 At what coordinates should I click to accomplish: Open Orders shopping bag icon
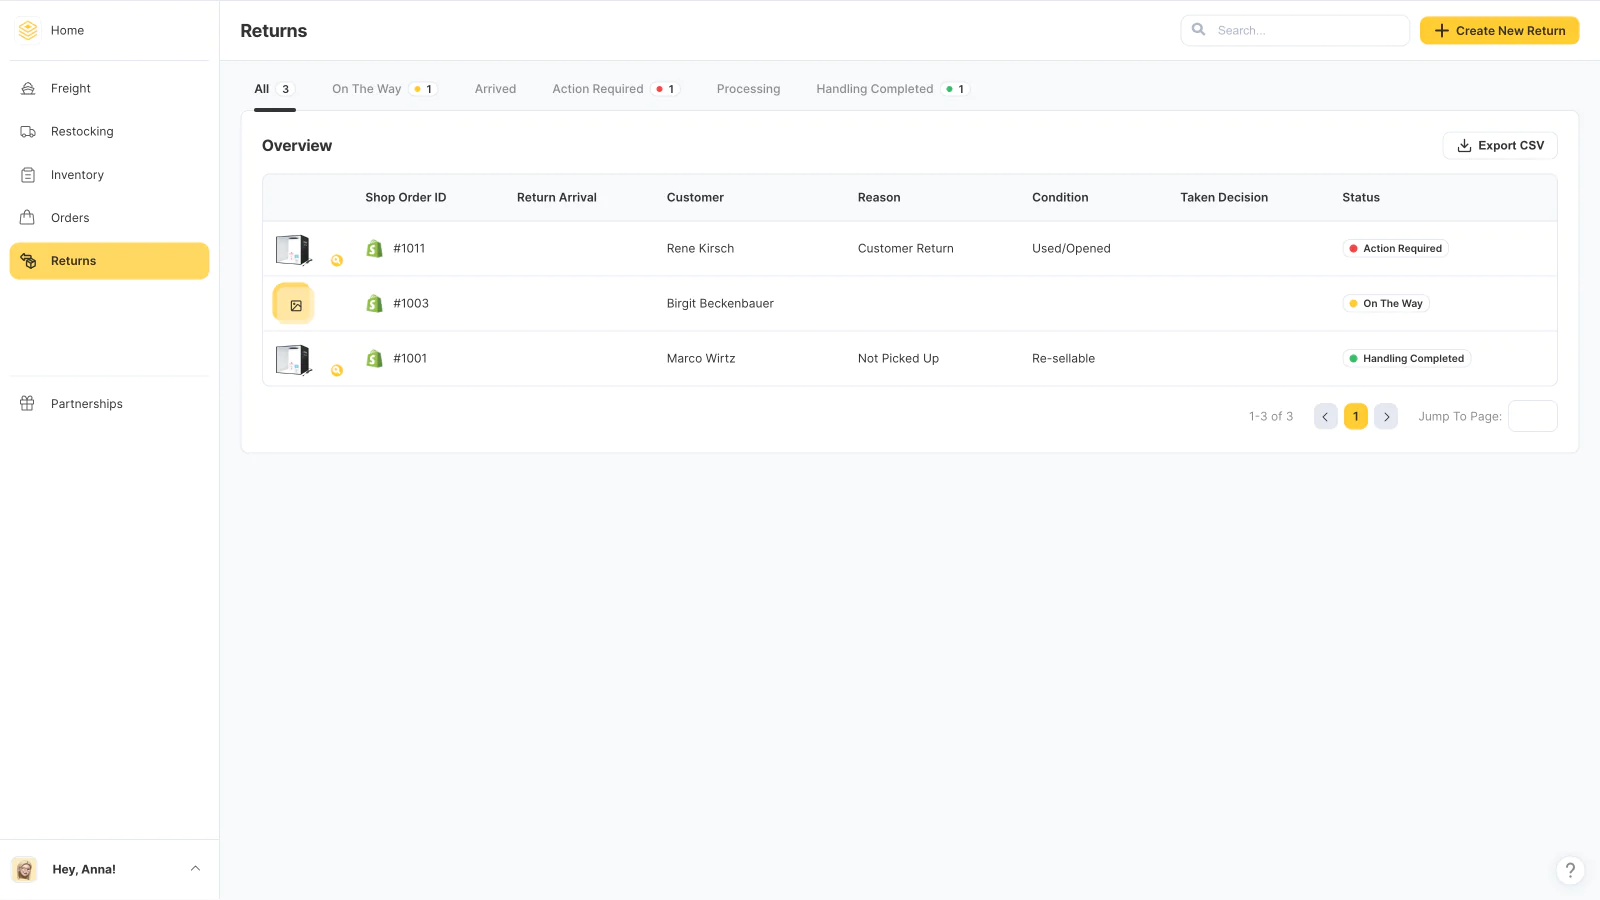(28, 218)
